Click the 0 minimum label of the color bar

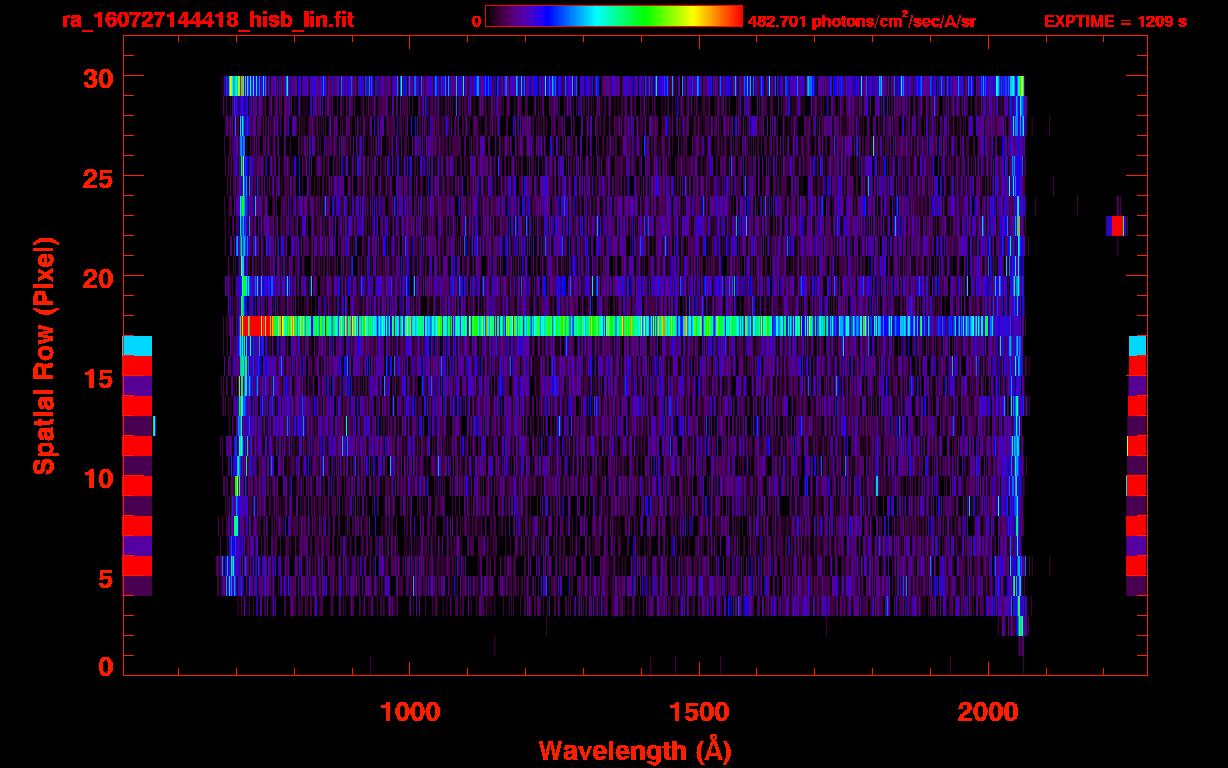click(476, 21)
